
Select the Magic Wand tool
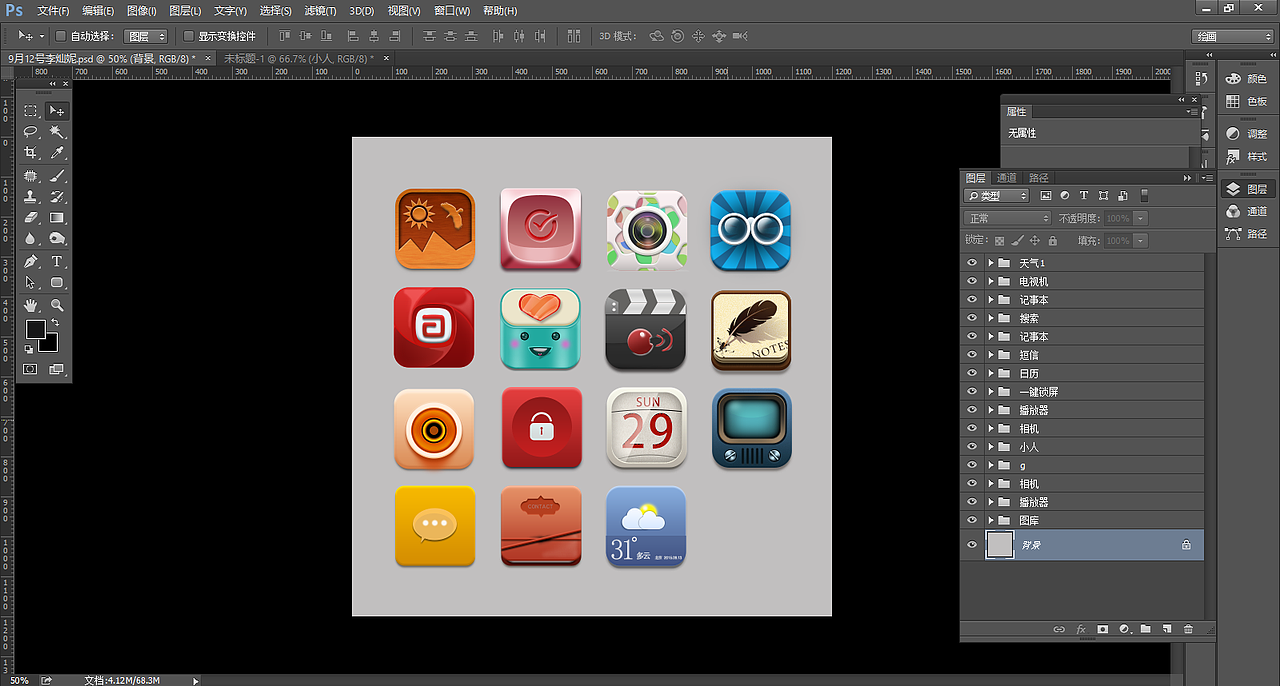[57, 131]
